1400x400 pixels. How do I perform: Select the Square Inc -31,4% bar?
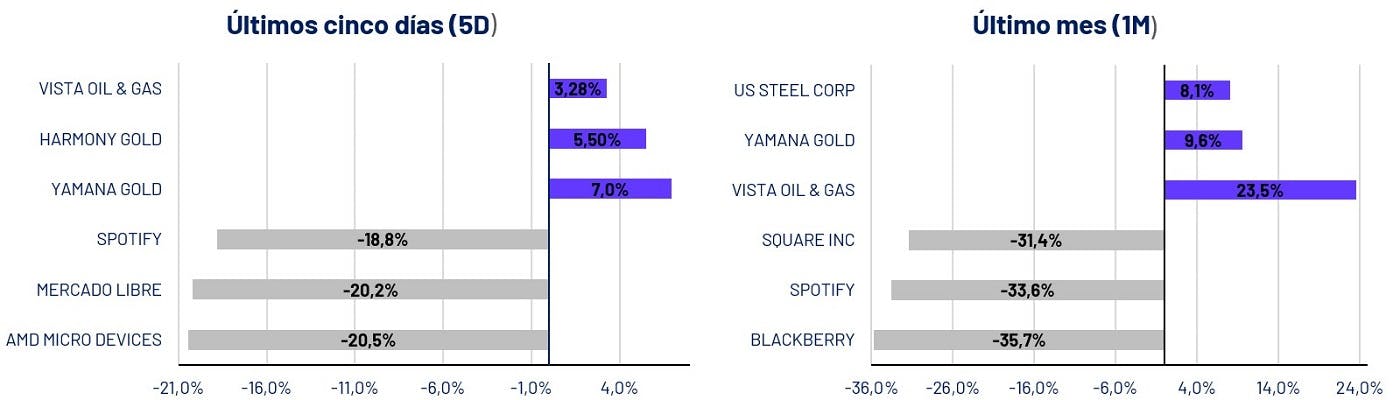[x=1037, y=240]
